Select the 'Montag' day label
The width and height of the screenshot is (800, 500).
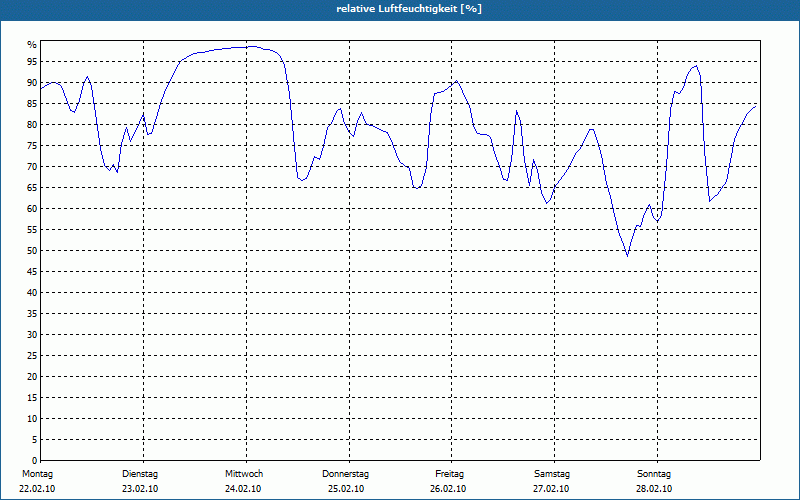coord(37,474)
